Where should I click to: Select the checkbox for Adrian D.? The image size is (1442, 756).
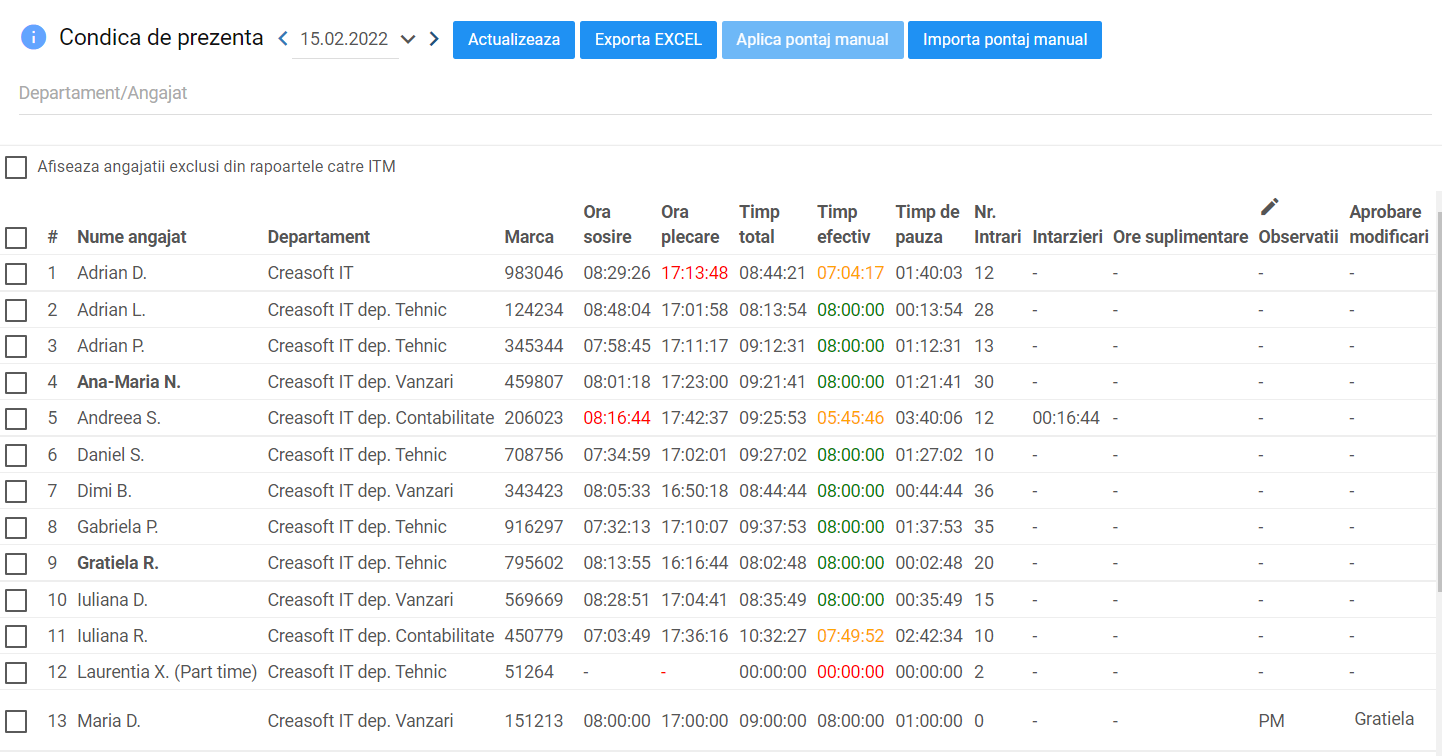pyautogui.click(x=16, y=273)
